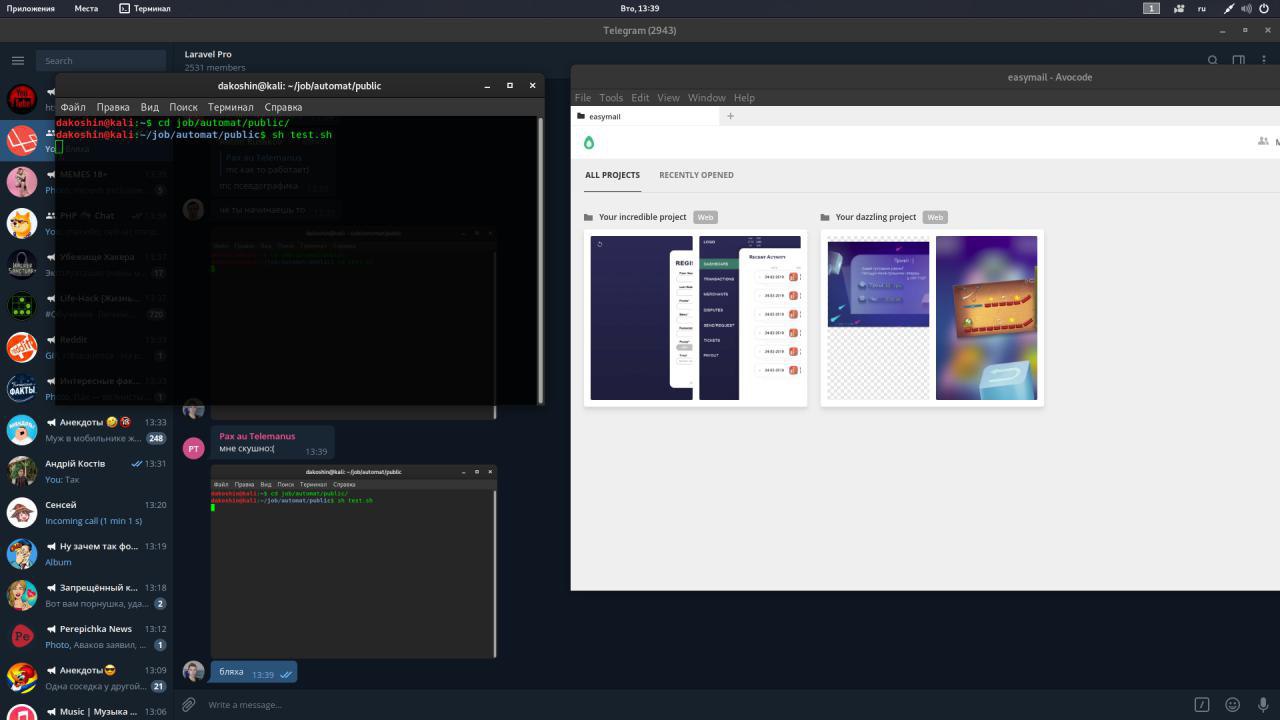Open Avocode File menu

[583, 98]
